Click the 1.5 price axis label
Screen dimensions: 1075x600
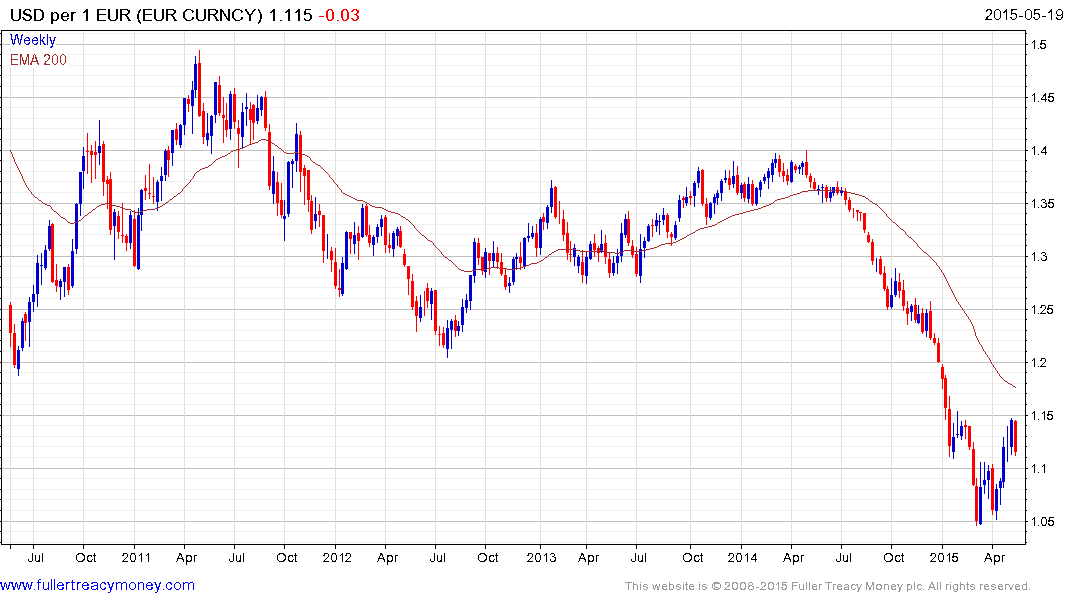click(x=1039, y=45)
